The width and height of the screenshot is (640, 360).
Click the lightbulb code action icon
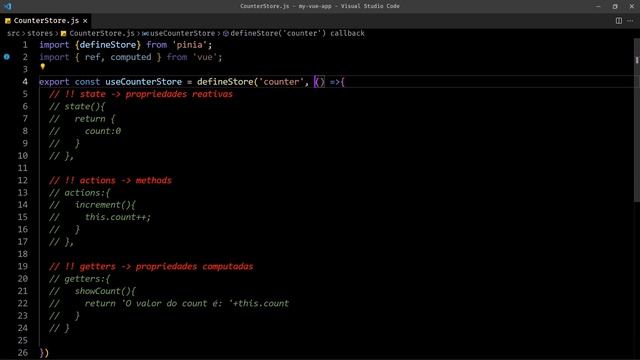[43, 67]
